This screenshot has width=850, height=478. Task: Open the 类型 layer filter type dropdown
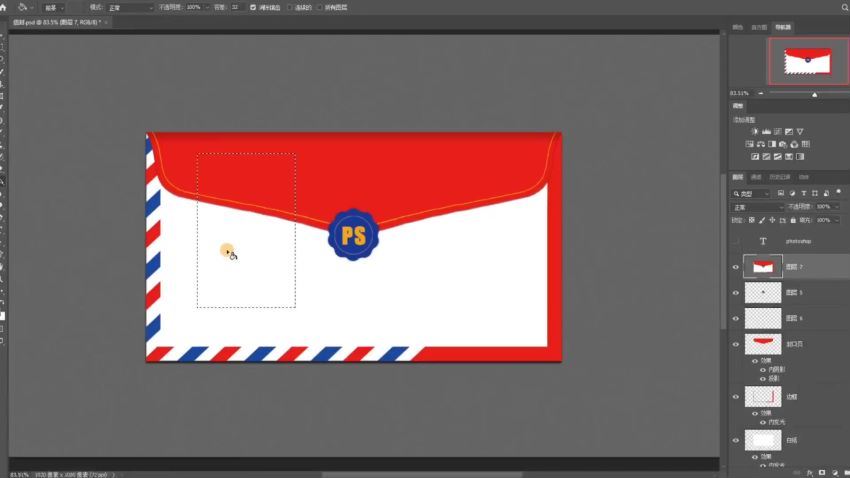751,193
